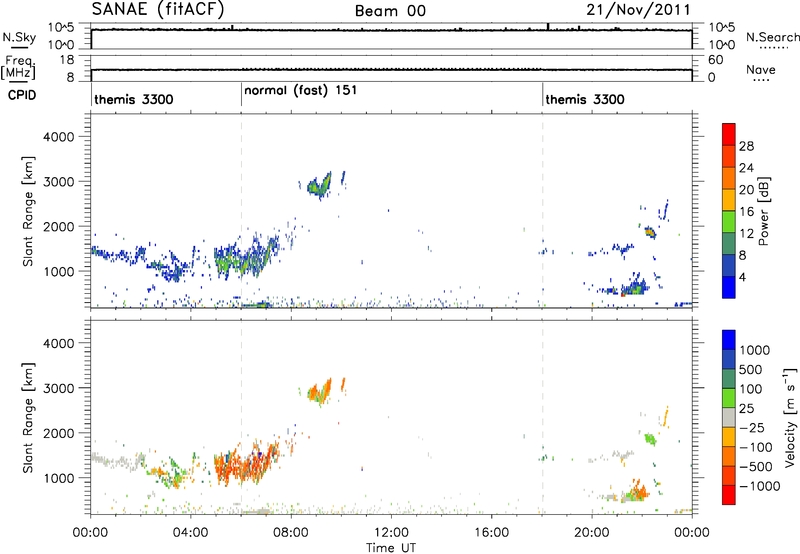Click the Power [dB] colorbar title
This screenshot has height=554, width=800.
[x=764, y=211]
